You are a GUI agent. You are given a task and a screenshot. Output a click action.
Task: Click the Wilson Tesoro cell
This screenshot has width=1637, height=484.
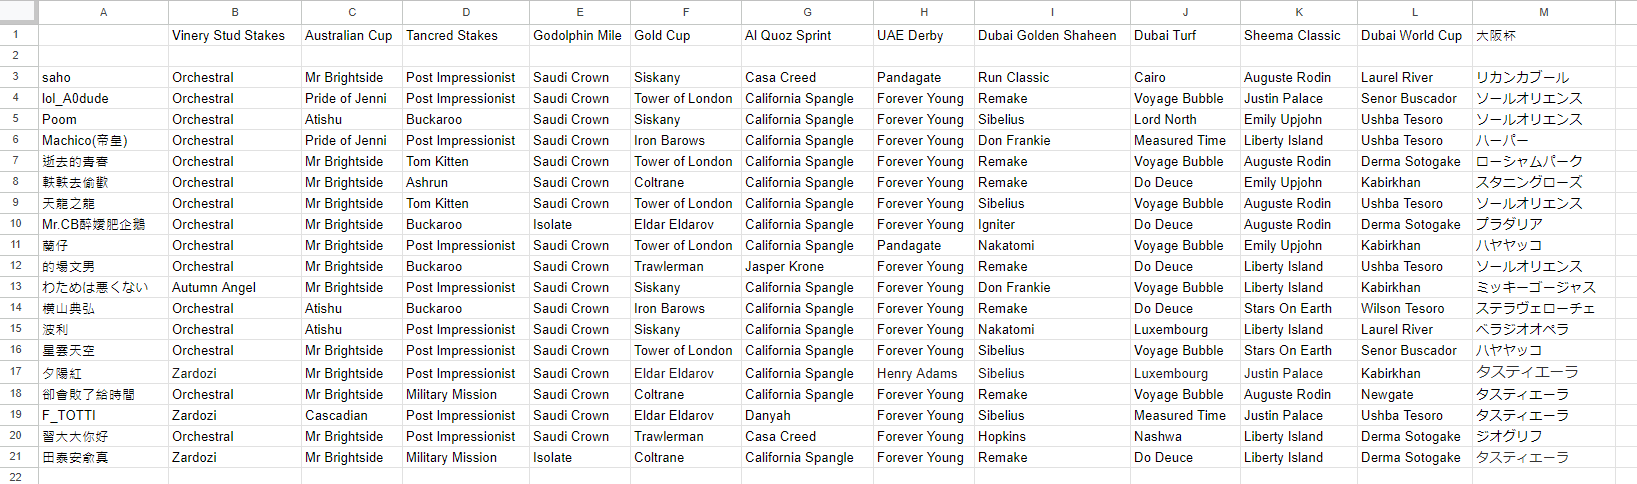click(1415, 308)
